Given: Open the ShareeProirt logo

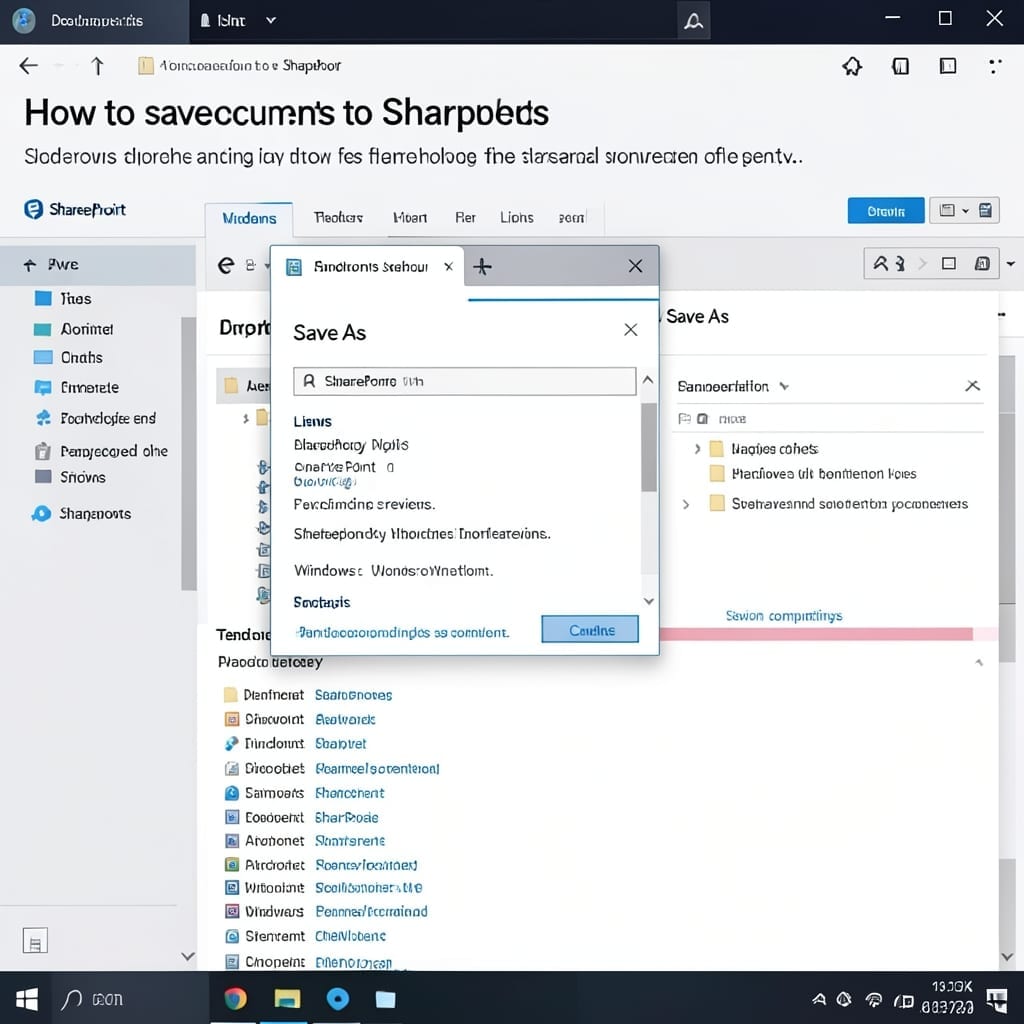Looking at the screenshot, I should (x=74, y=210).
